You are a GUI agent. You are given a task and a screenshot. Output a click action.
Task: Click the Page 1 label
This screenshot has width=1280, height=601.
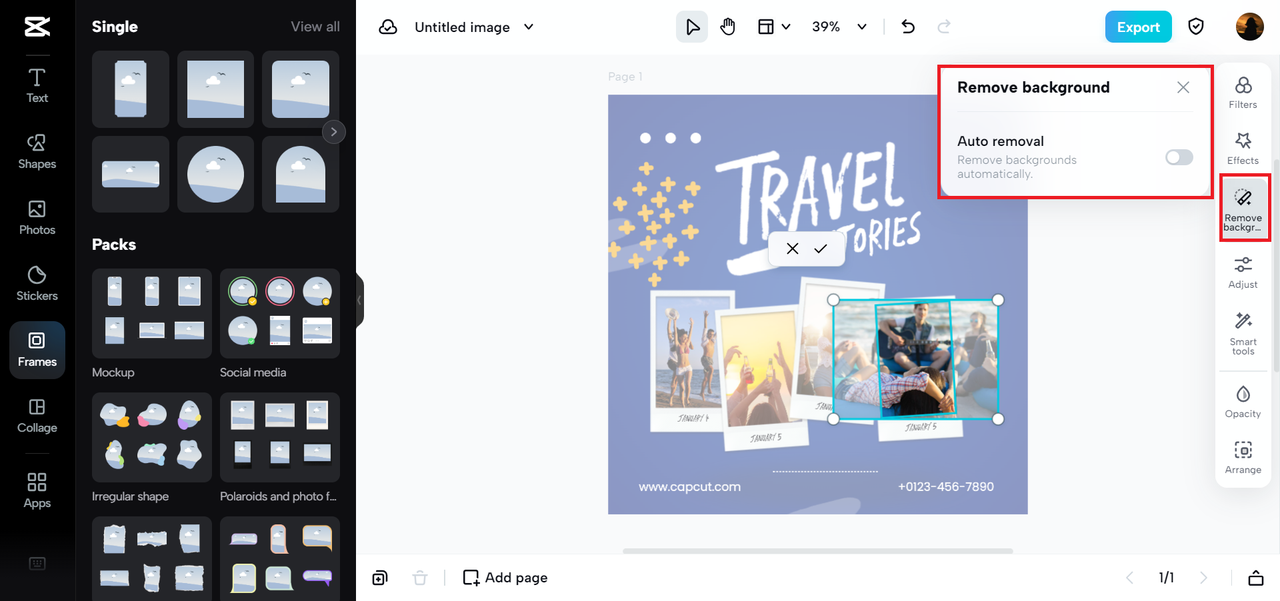click(x=625, y=77)
